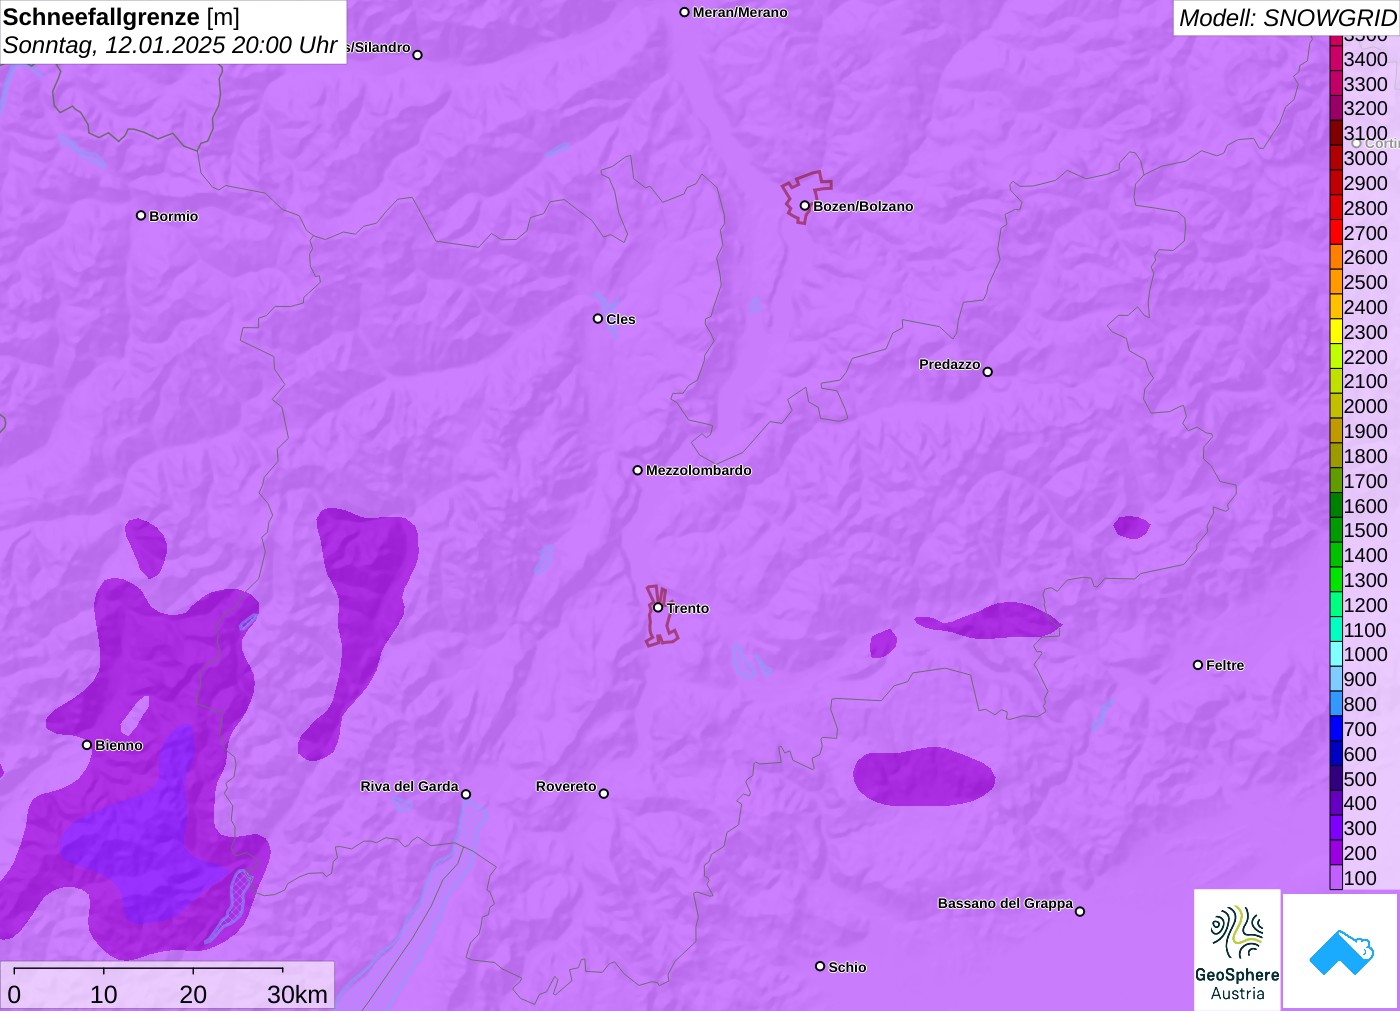Click the Predazzo location marker
The height and width of the screenshot is (1011, 1400).
pos(988,372)
